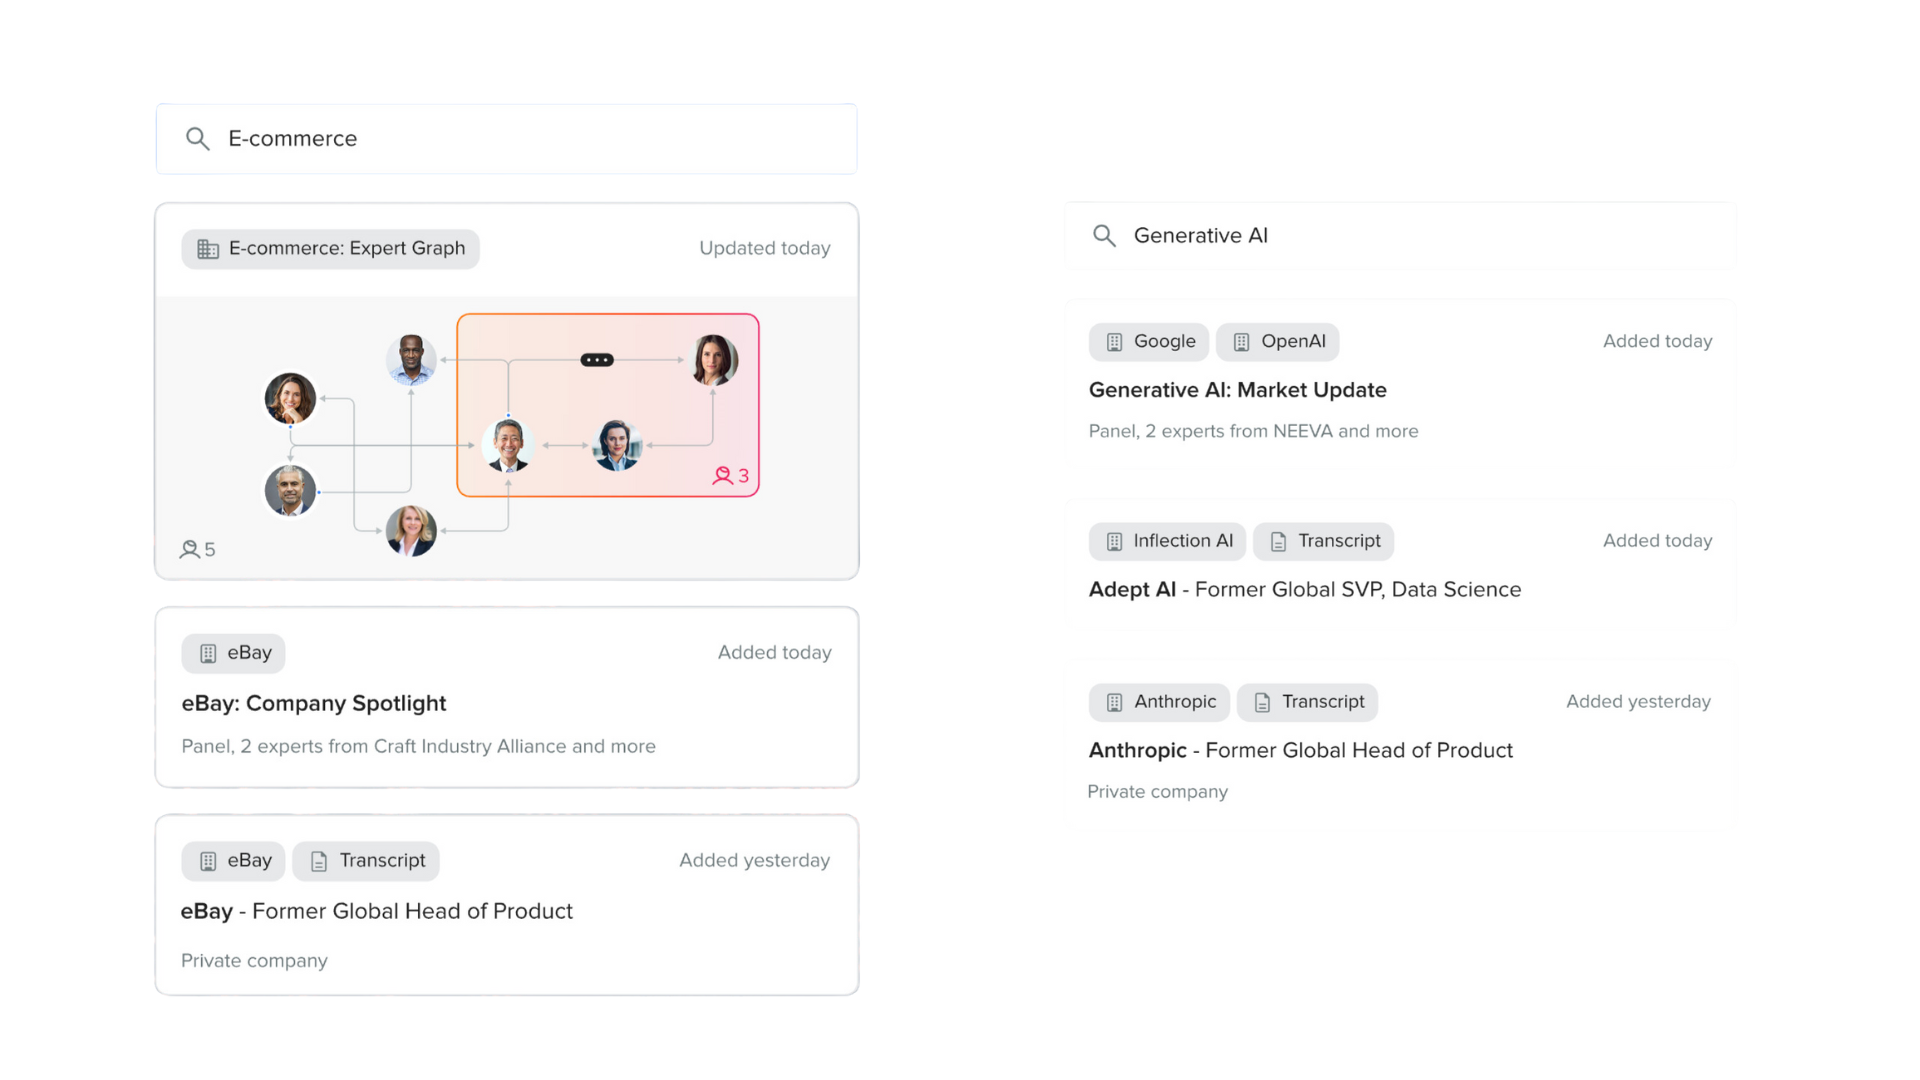Select the blonde woman avatar at graph bottom

[x=411, y=530]
